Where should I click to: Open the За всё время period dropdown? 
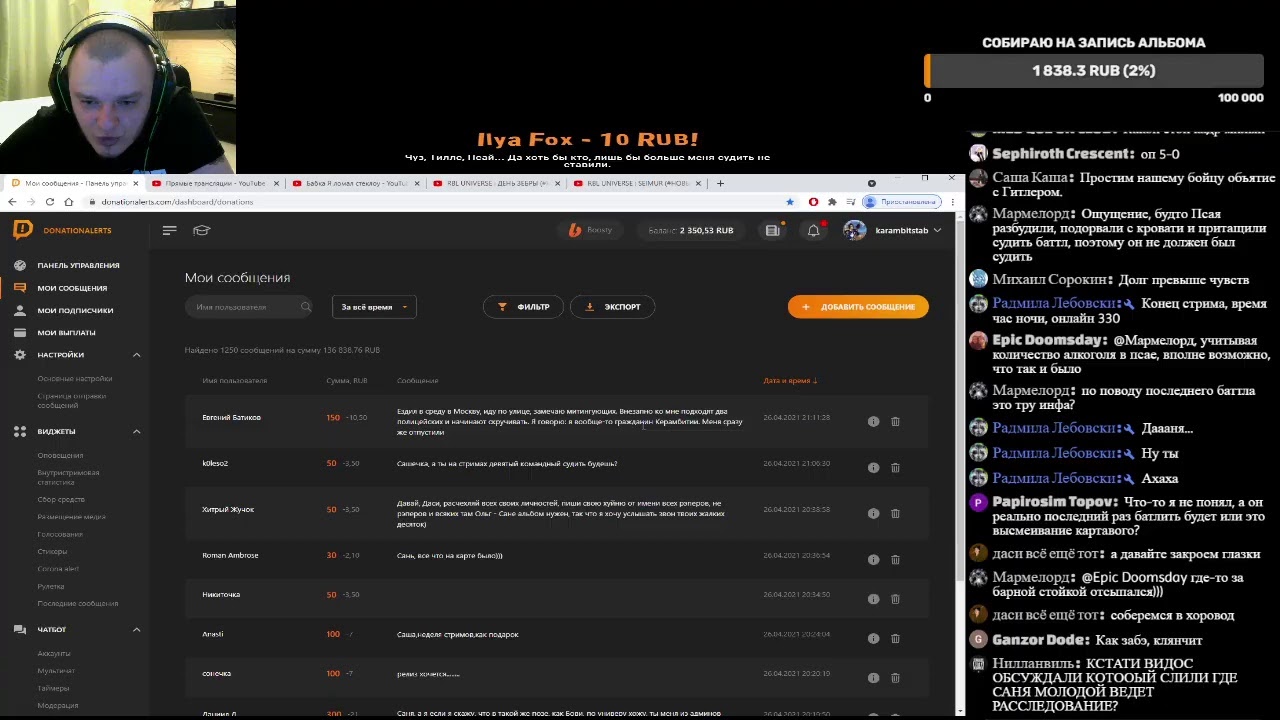[x=374, y=307]
